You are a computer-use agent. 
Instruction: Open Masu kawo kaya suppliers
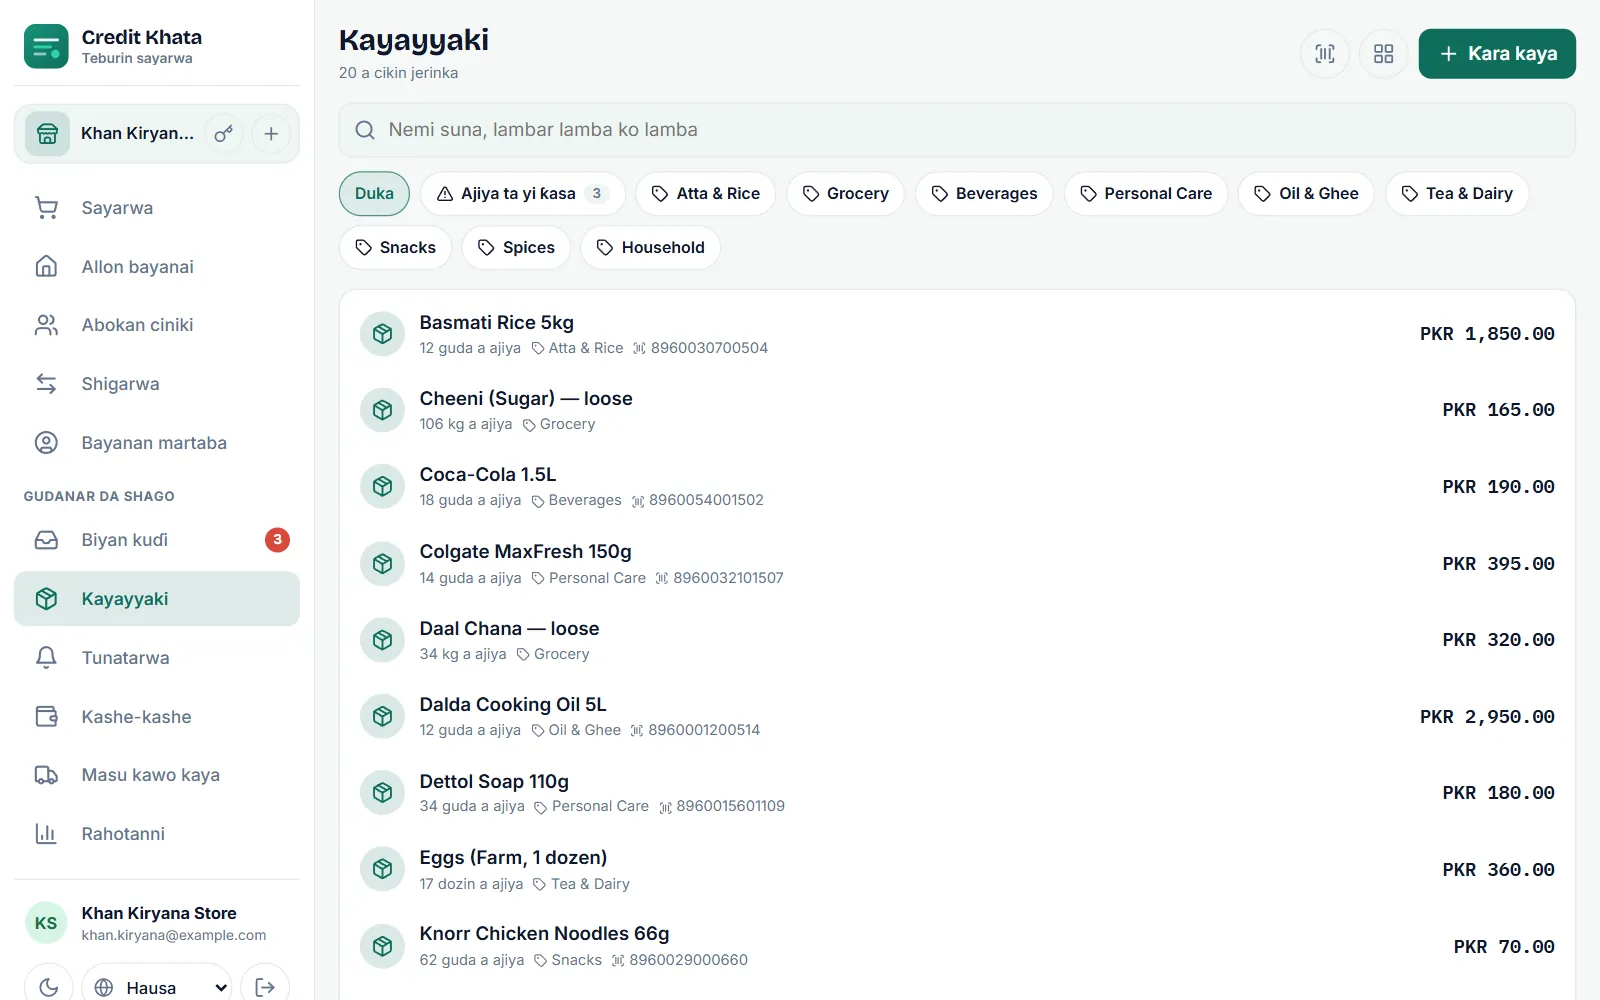(x=157, y=775)
